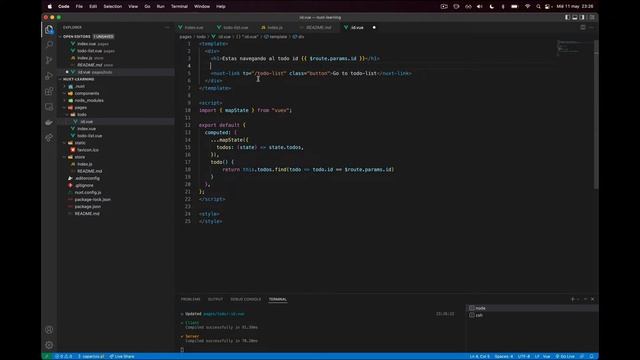Click Ln 4, Col 5 cursor position
The width and height of the screenshot is (640, 360).
480,356
